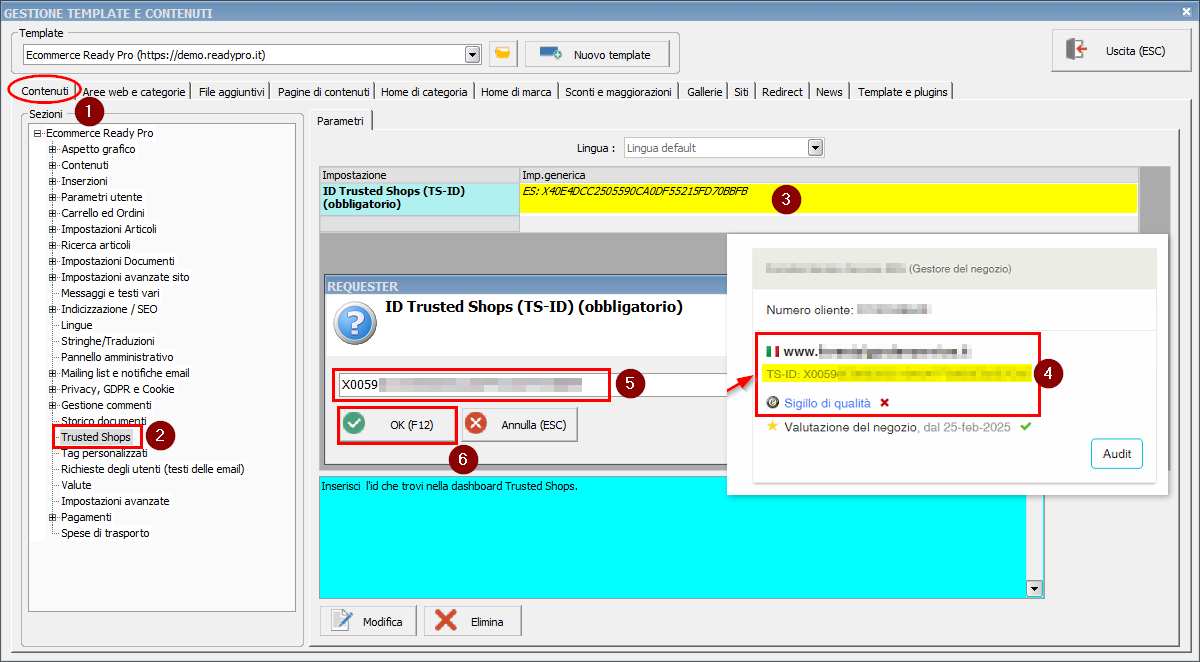Select Spese di trasporto tree item
Image resolution: width=1200 pixels, height=662 pixels.
tap(105, 533)
